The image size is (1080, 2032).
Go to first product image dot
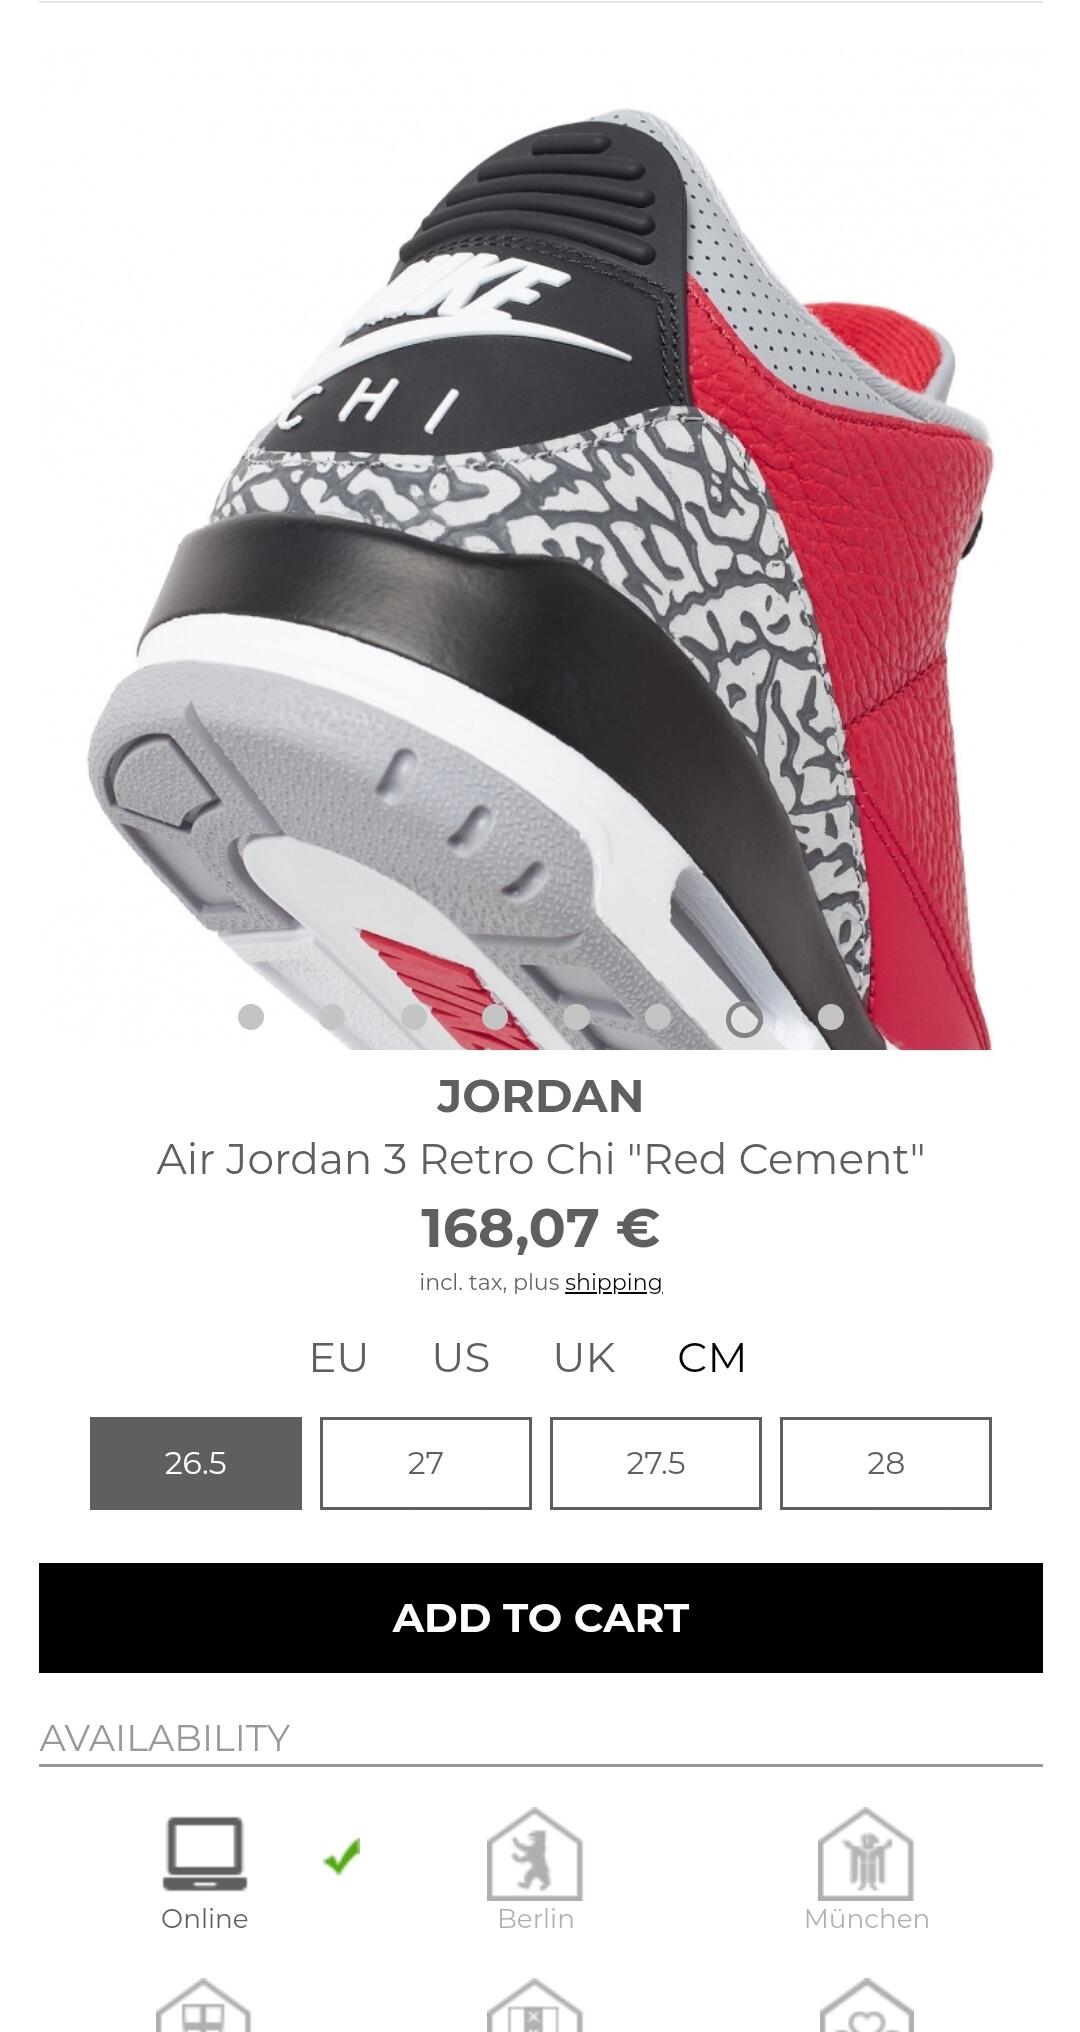tap(251, 1017)
